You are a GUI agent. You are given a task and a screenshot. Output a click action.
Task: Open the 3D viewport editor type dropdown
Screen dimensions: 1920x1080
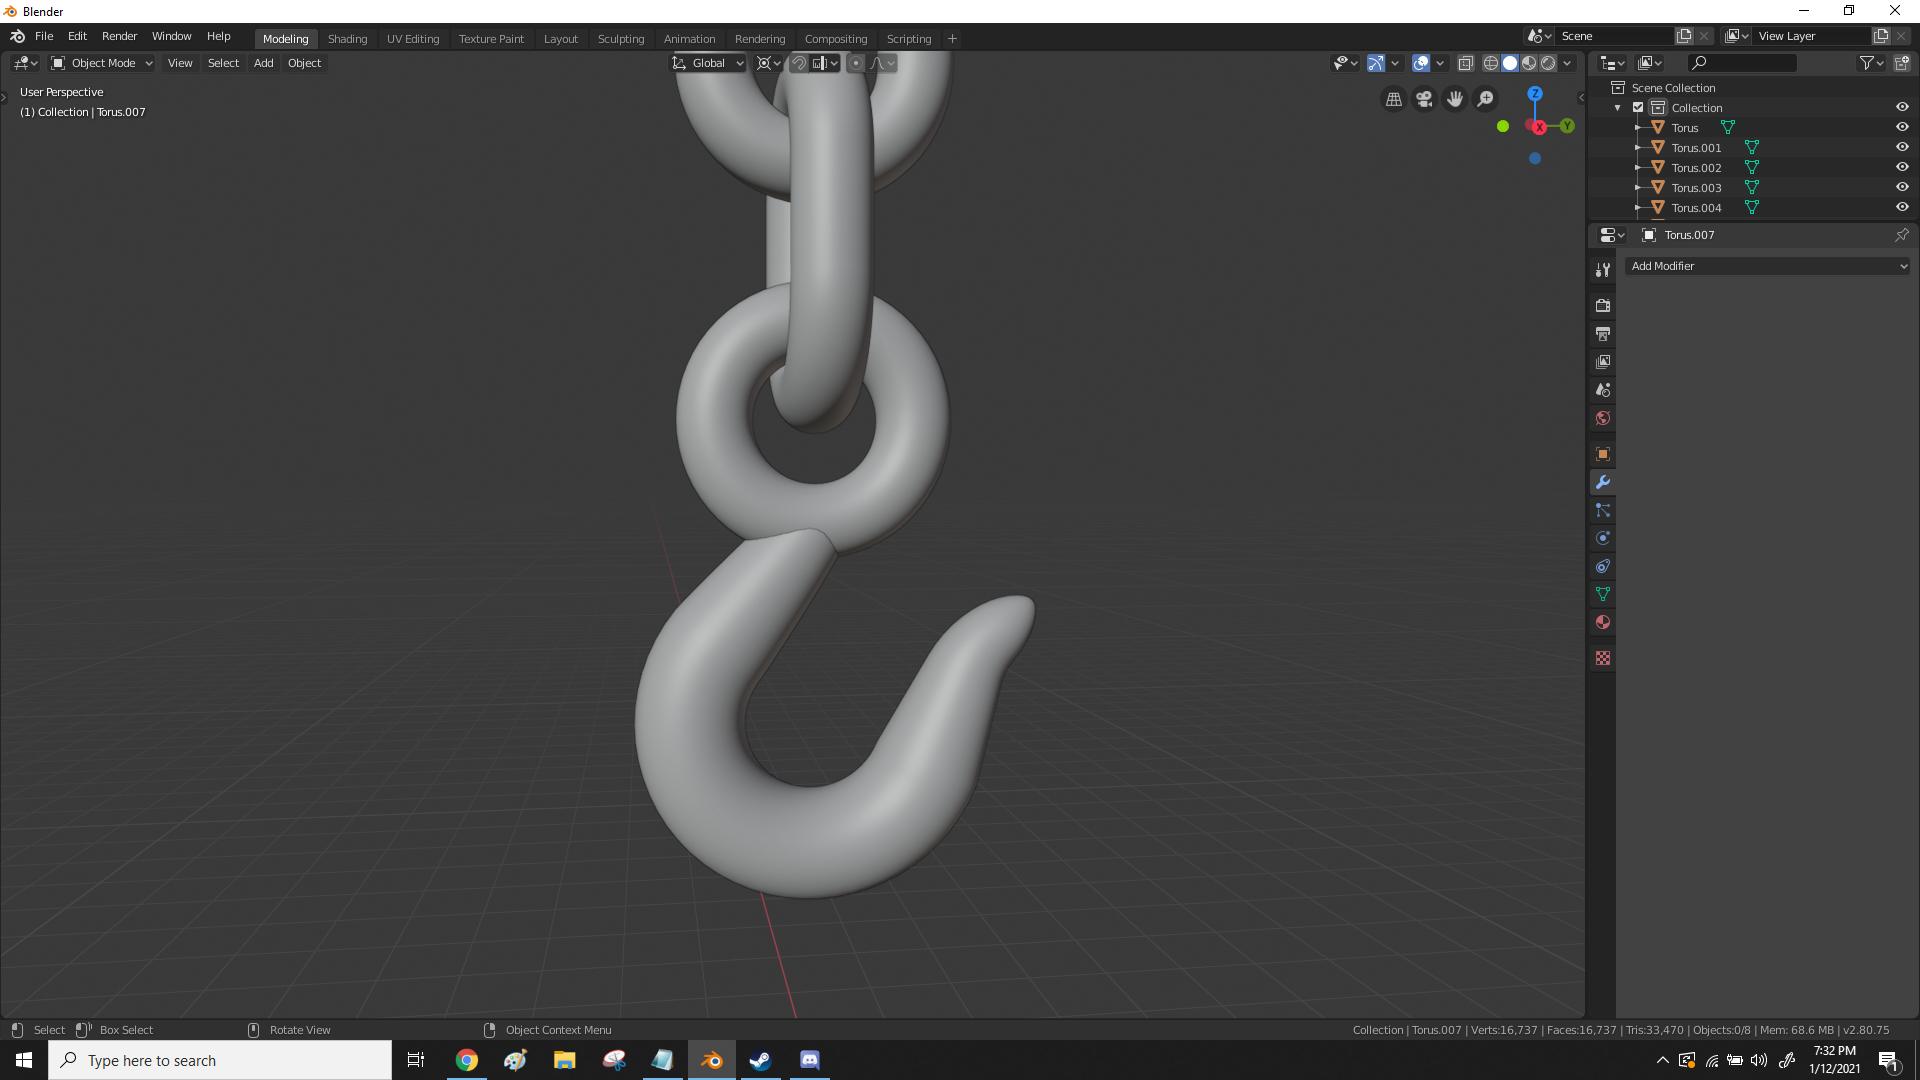pyautogui.click(x=25, y=63)
